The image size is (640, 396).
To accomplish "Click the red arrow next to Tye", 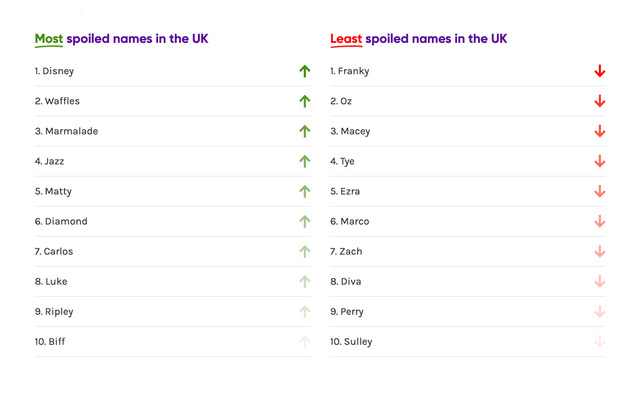I will tap(600, 161).
